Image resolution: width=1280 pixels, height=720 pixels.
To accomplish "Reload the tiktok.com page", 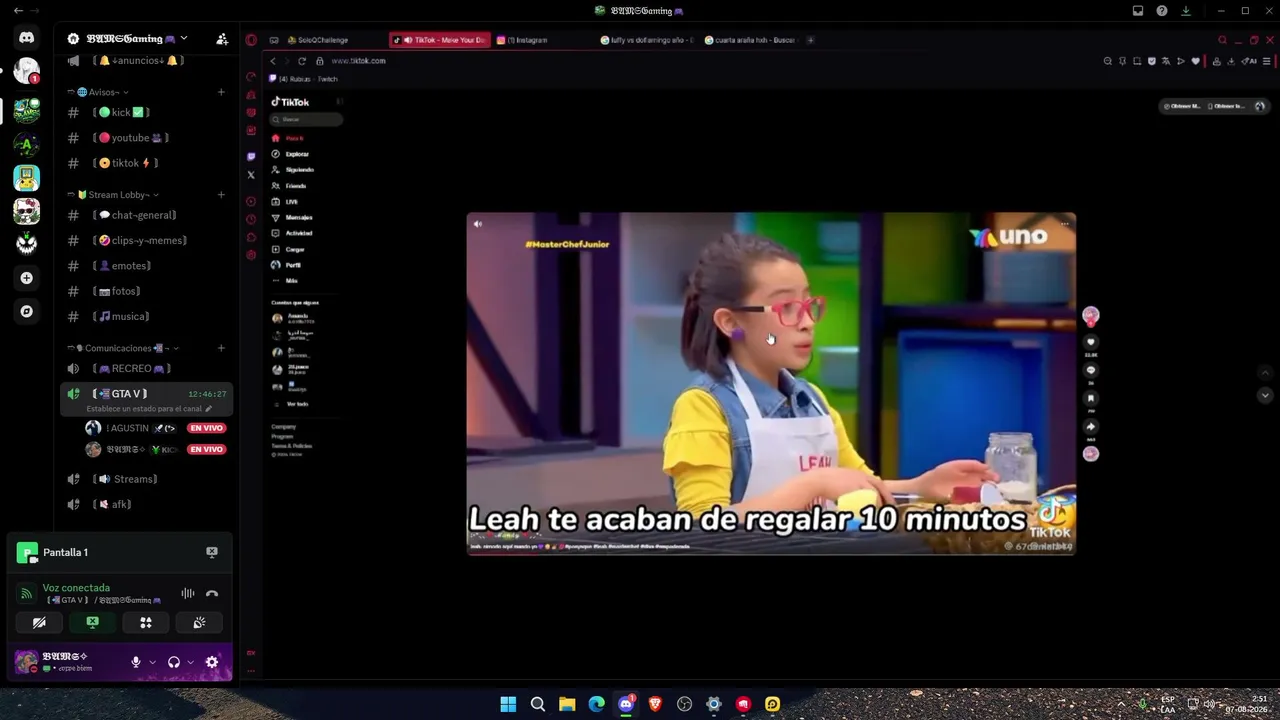I will [x=302, y=61].
